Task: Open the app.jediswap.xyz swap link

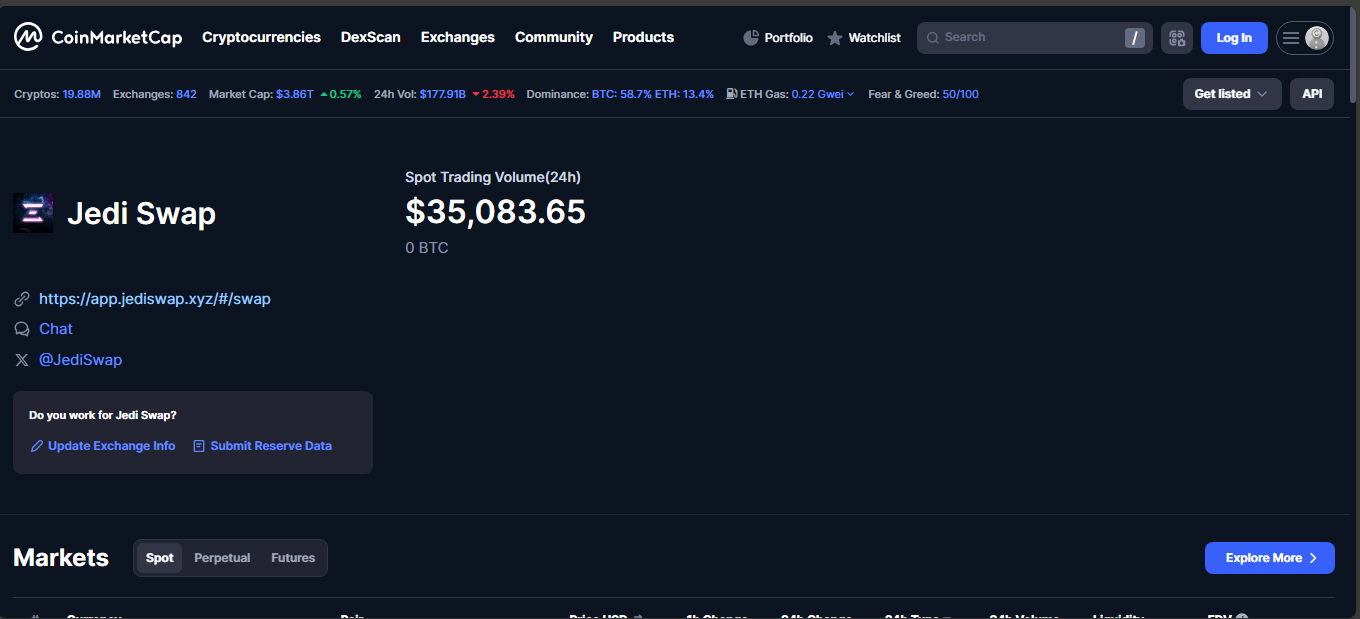Action: tap(155, 299)
